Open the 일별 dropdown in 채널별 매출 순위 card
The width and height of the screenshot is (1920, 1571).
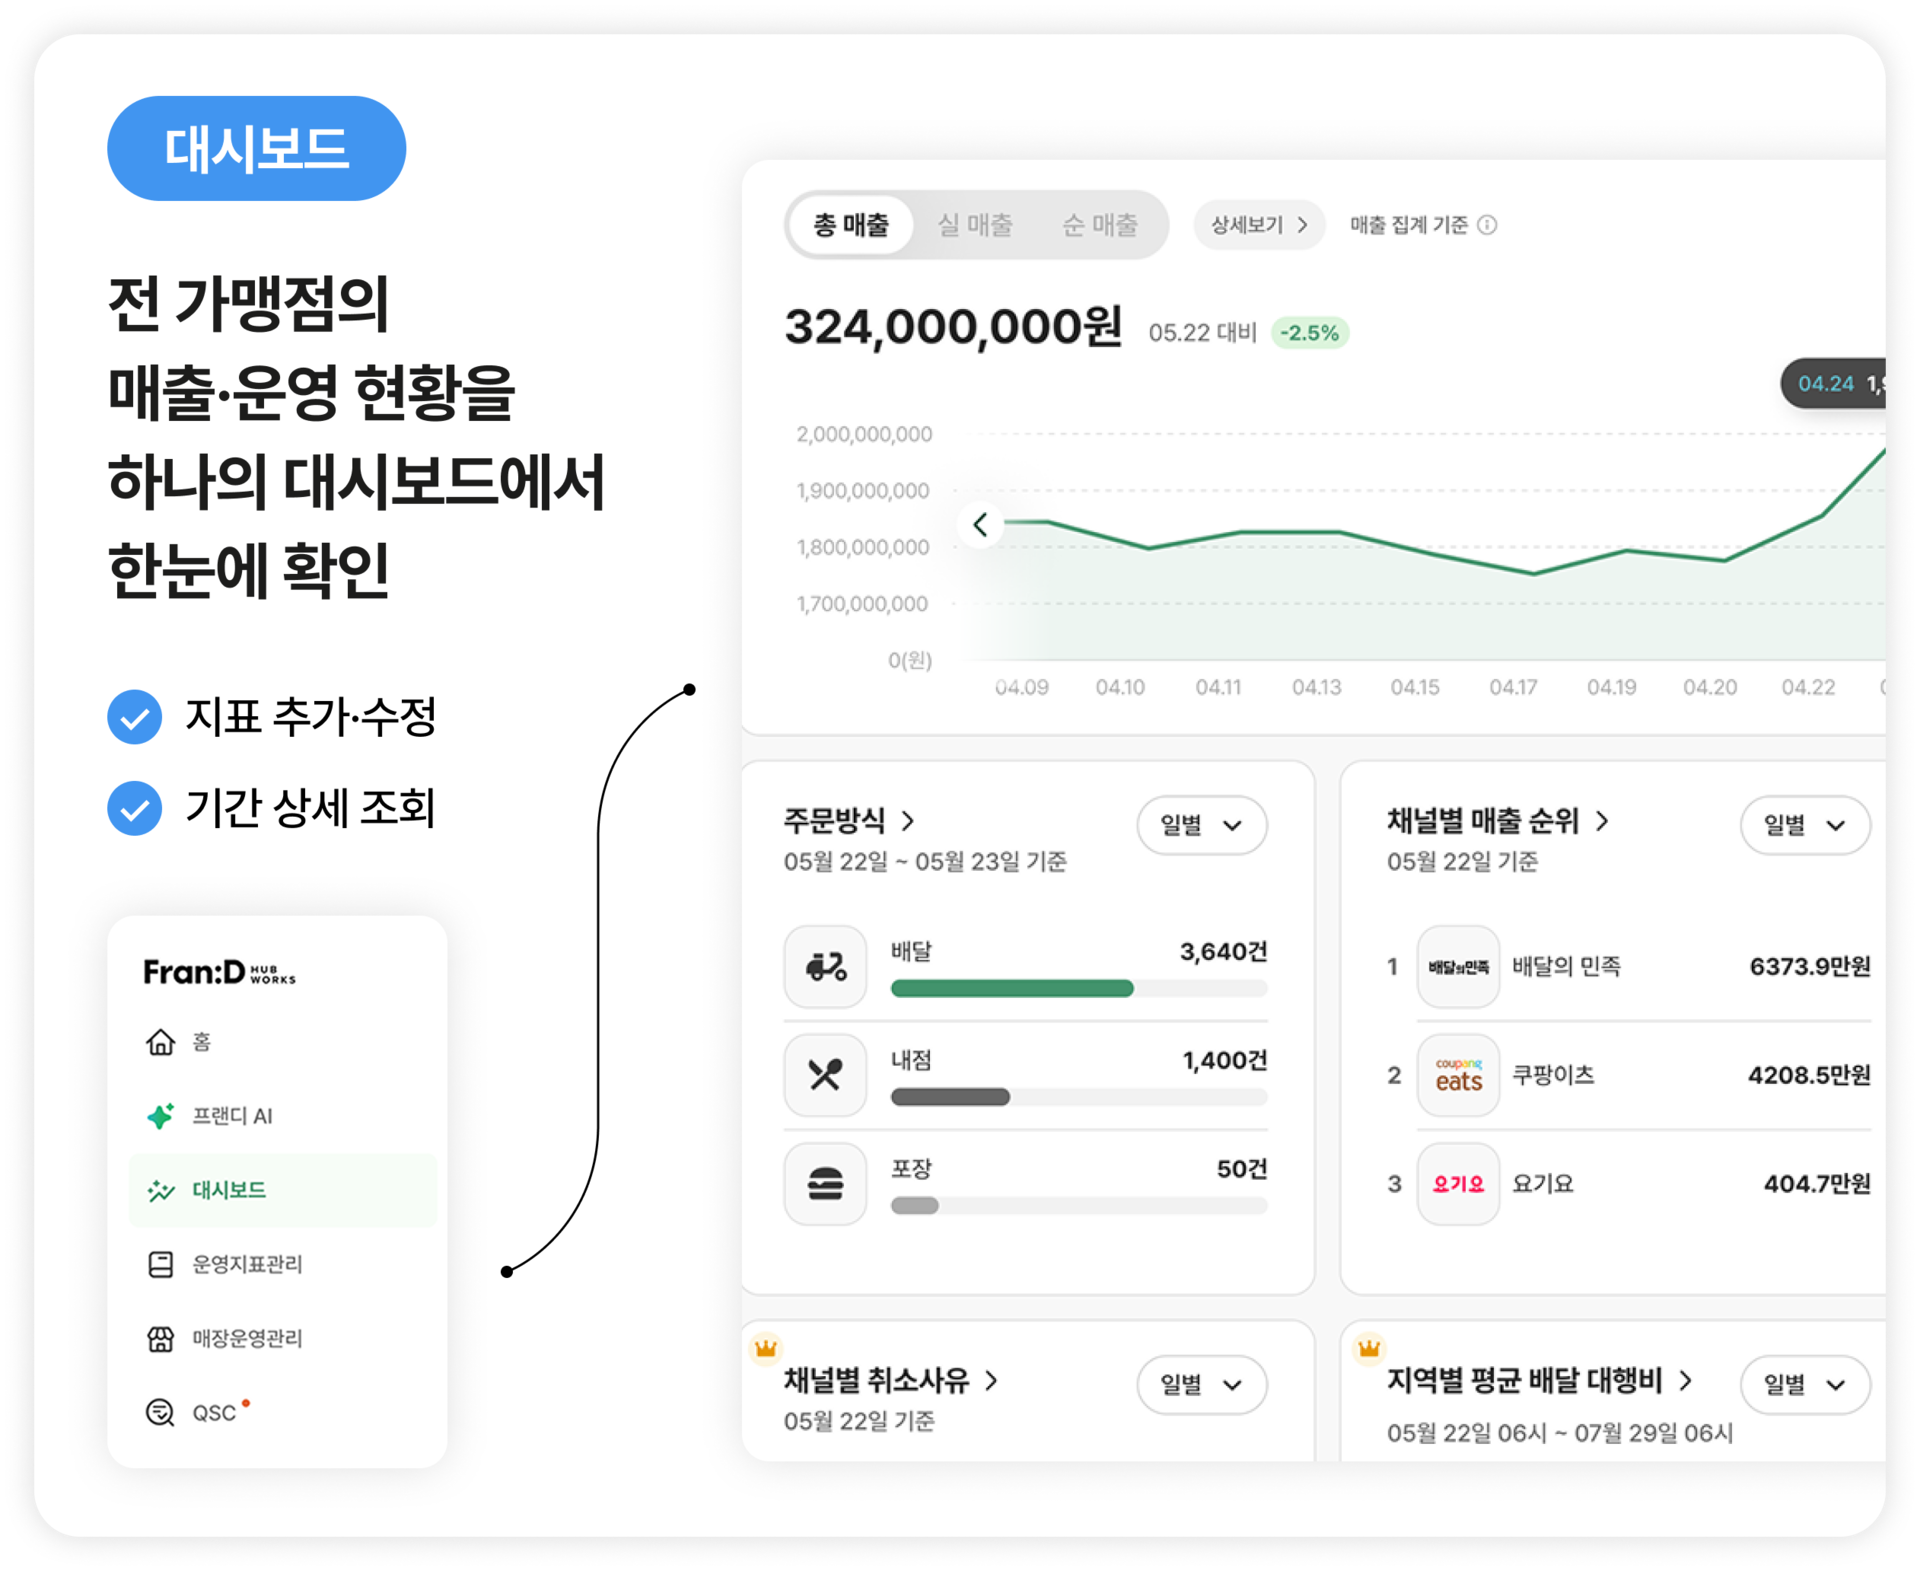pyautogui.click(x=1805, y=825)
